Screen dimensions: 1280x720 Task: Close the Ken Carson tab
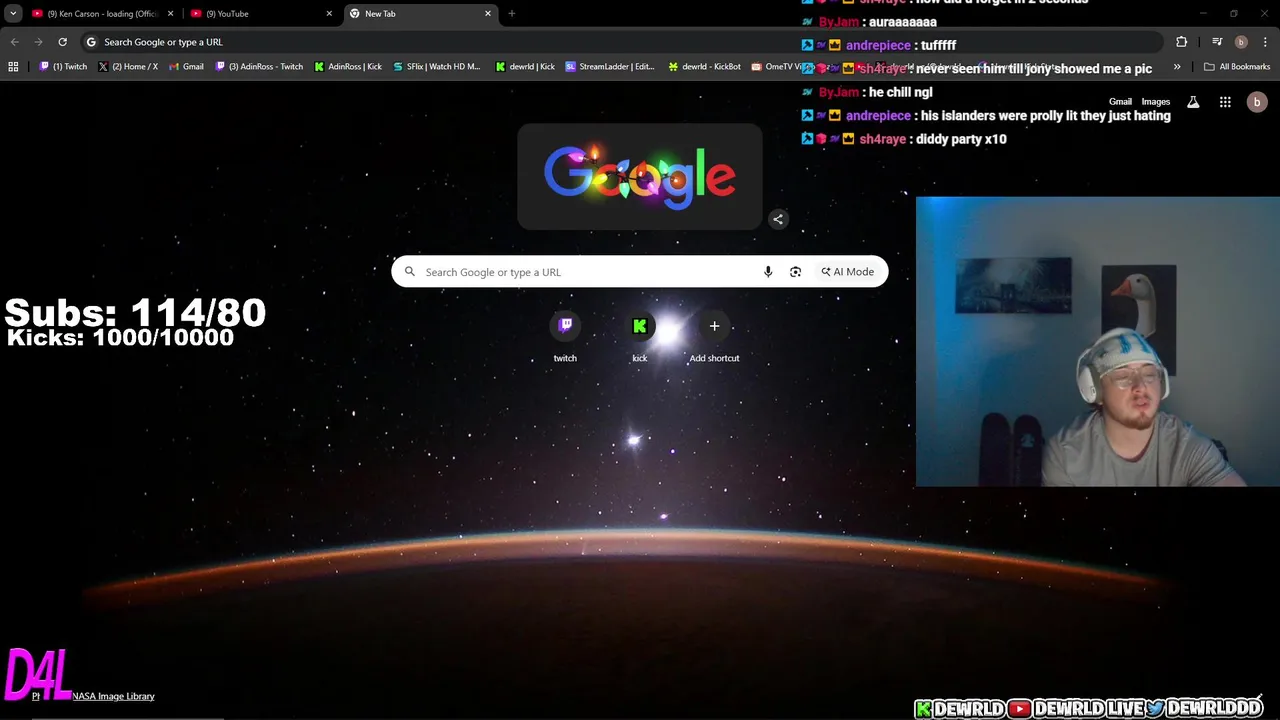[170, 14]
